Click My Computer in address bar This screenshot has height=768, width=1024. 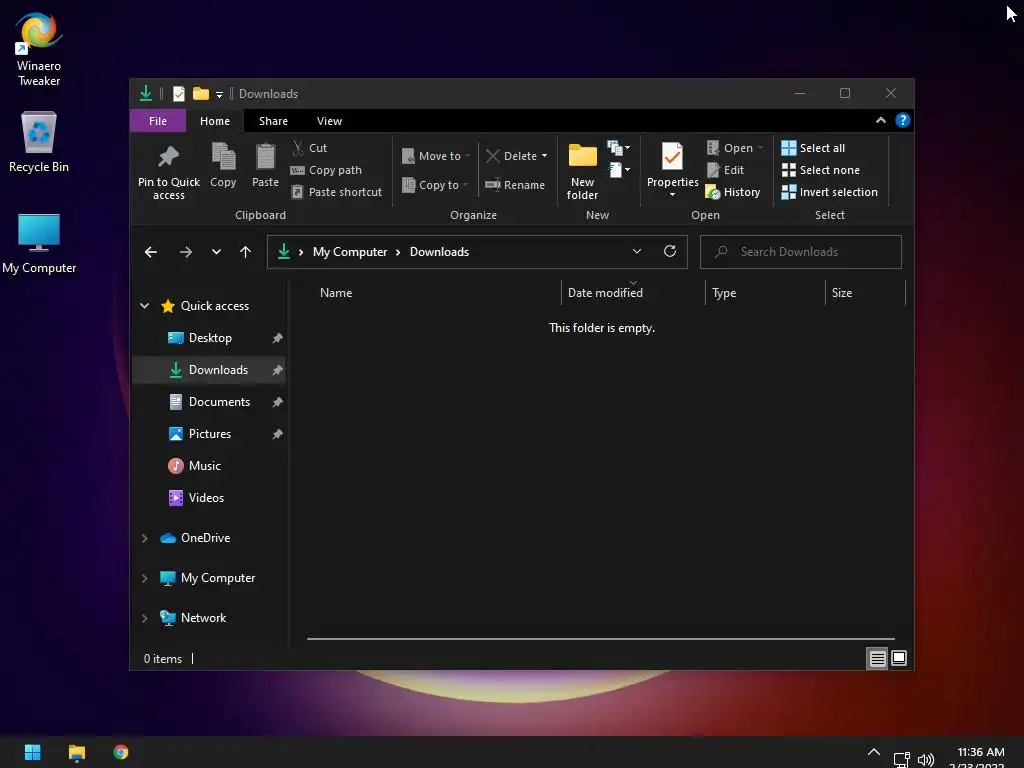pyautogui.click(x=349, y=252)
